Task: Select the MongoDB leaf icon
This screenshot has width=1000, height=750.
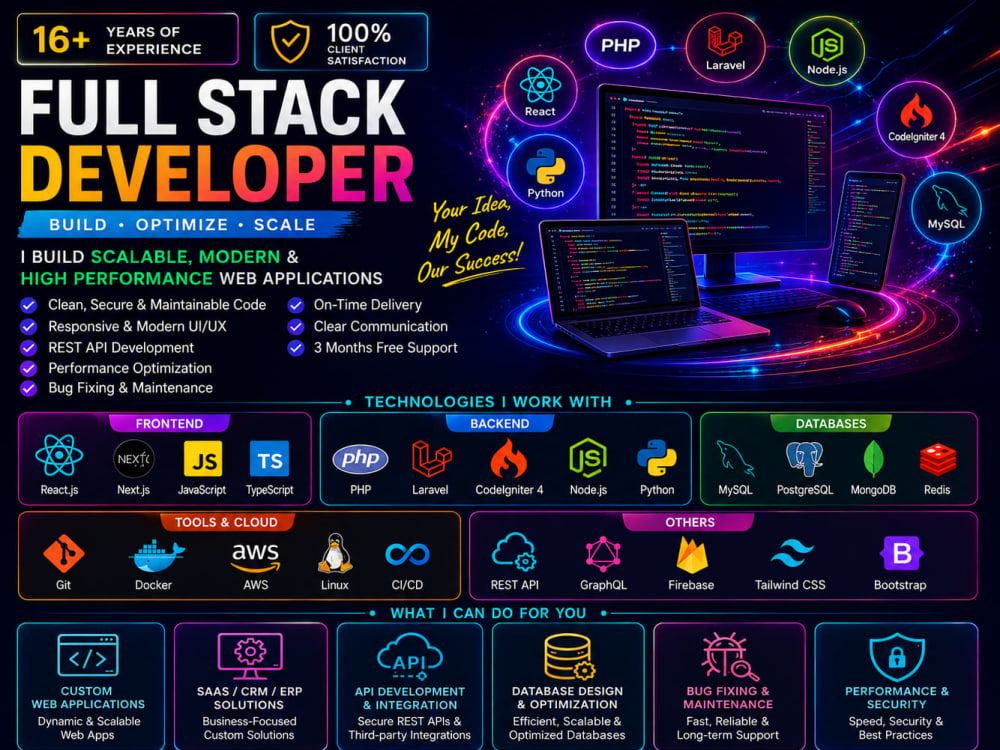Action: click(x=873, y=459)
